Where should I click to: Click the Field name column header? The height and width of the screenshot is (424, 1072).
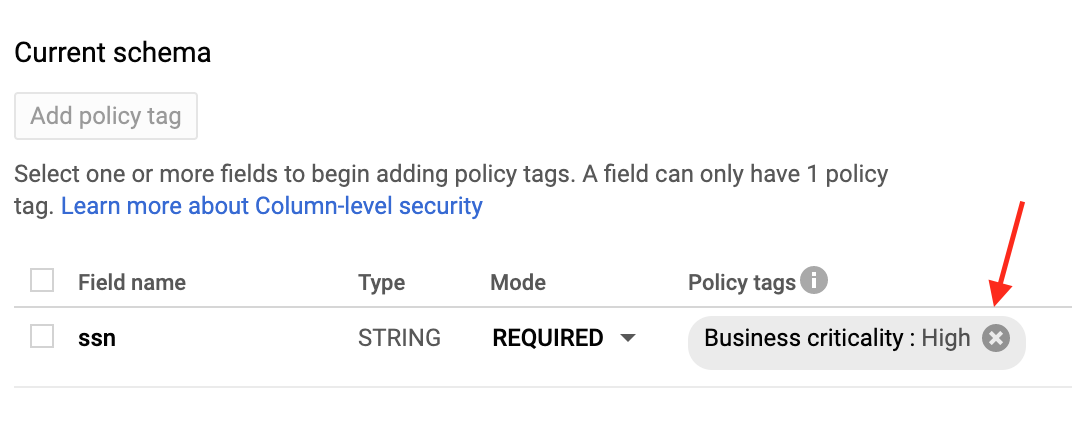pos(132,282)
